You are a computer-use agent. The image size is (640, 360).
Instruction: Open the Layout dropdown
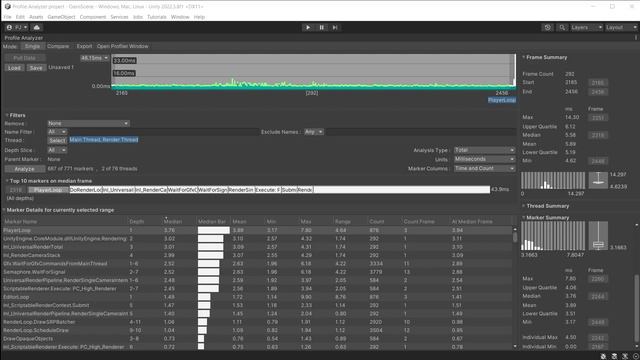point(620,27)
